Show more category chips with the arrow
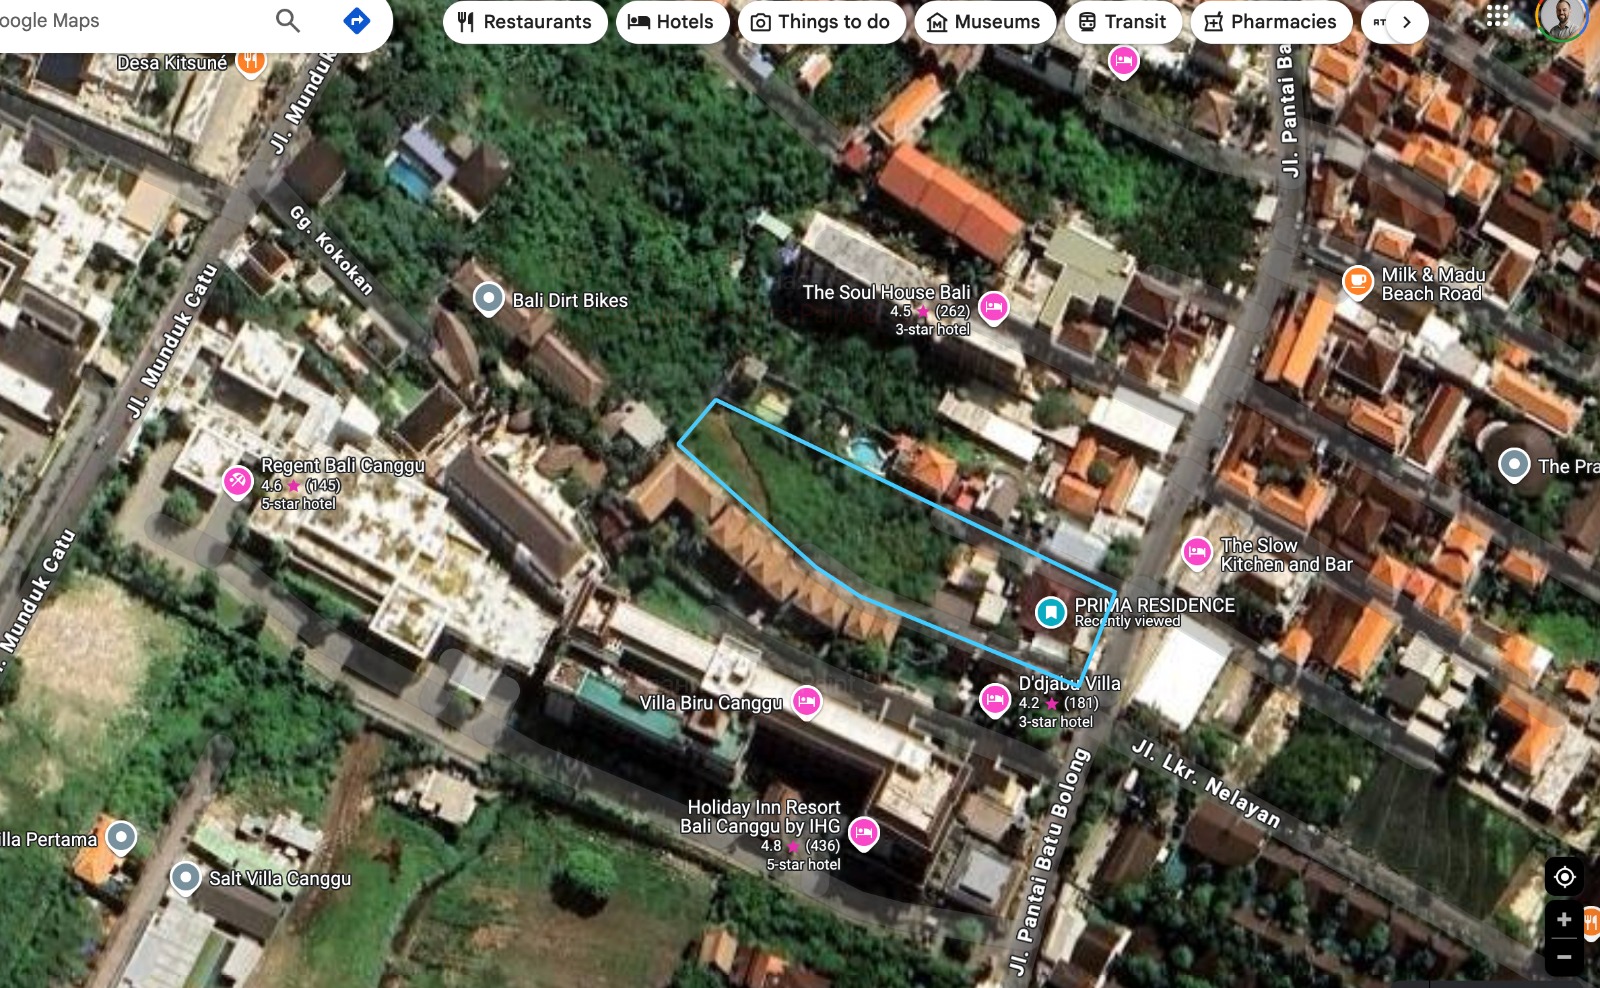 (1407, 22)
